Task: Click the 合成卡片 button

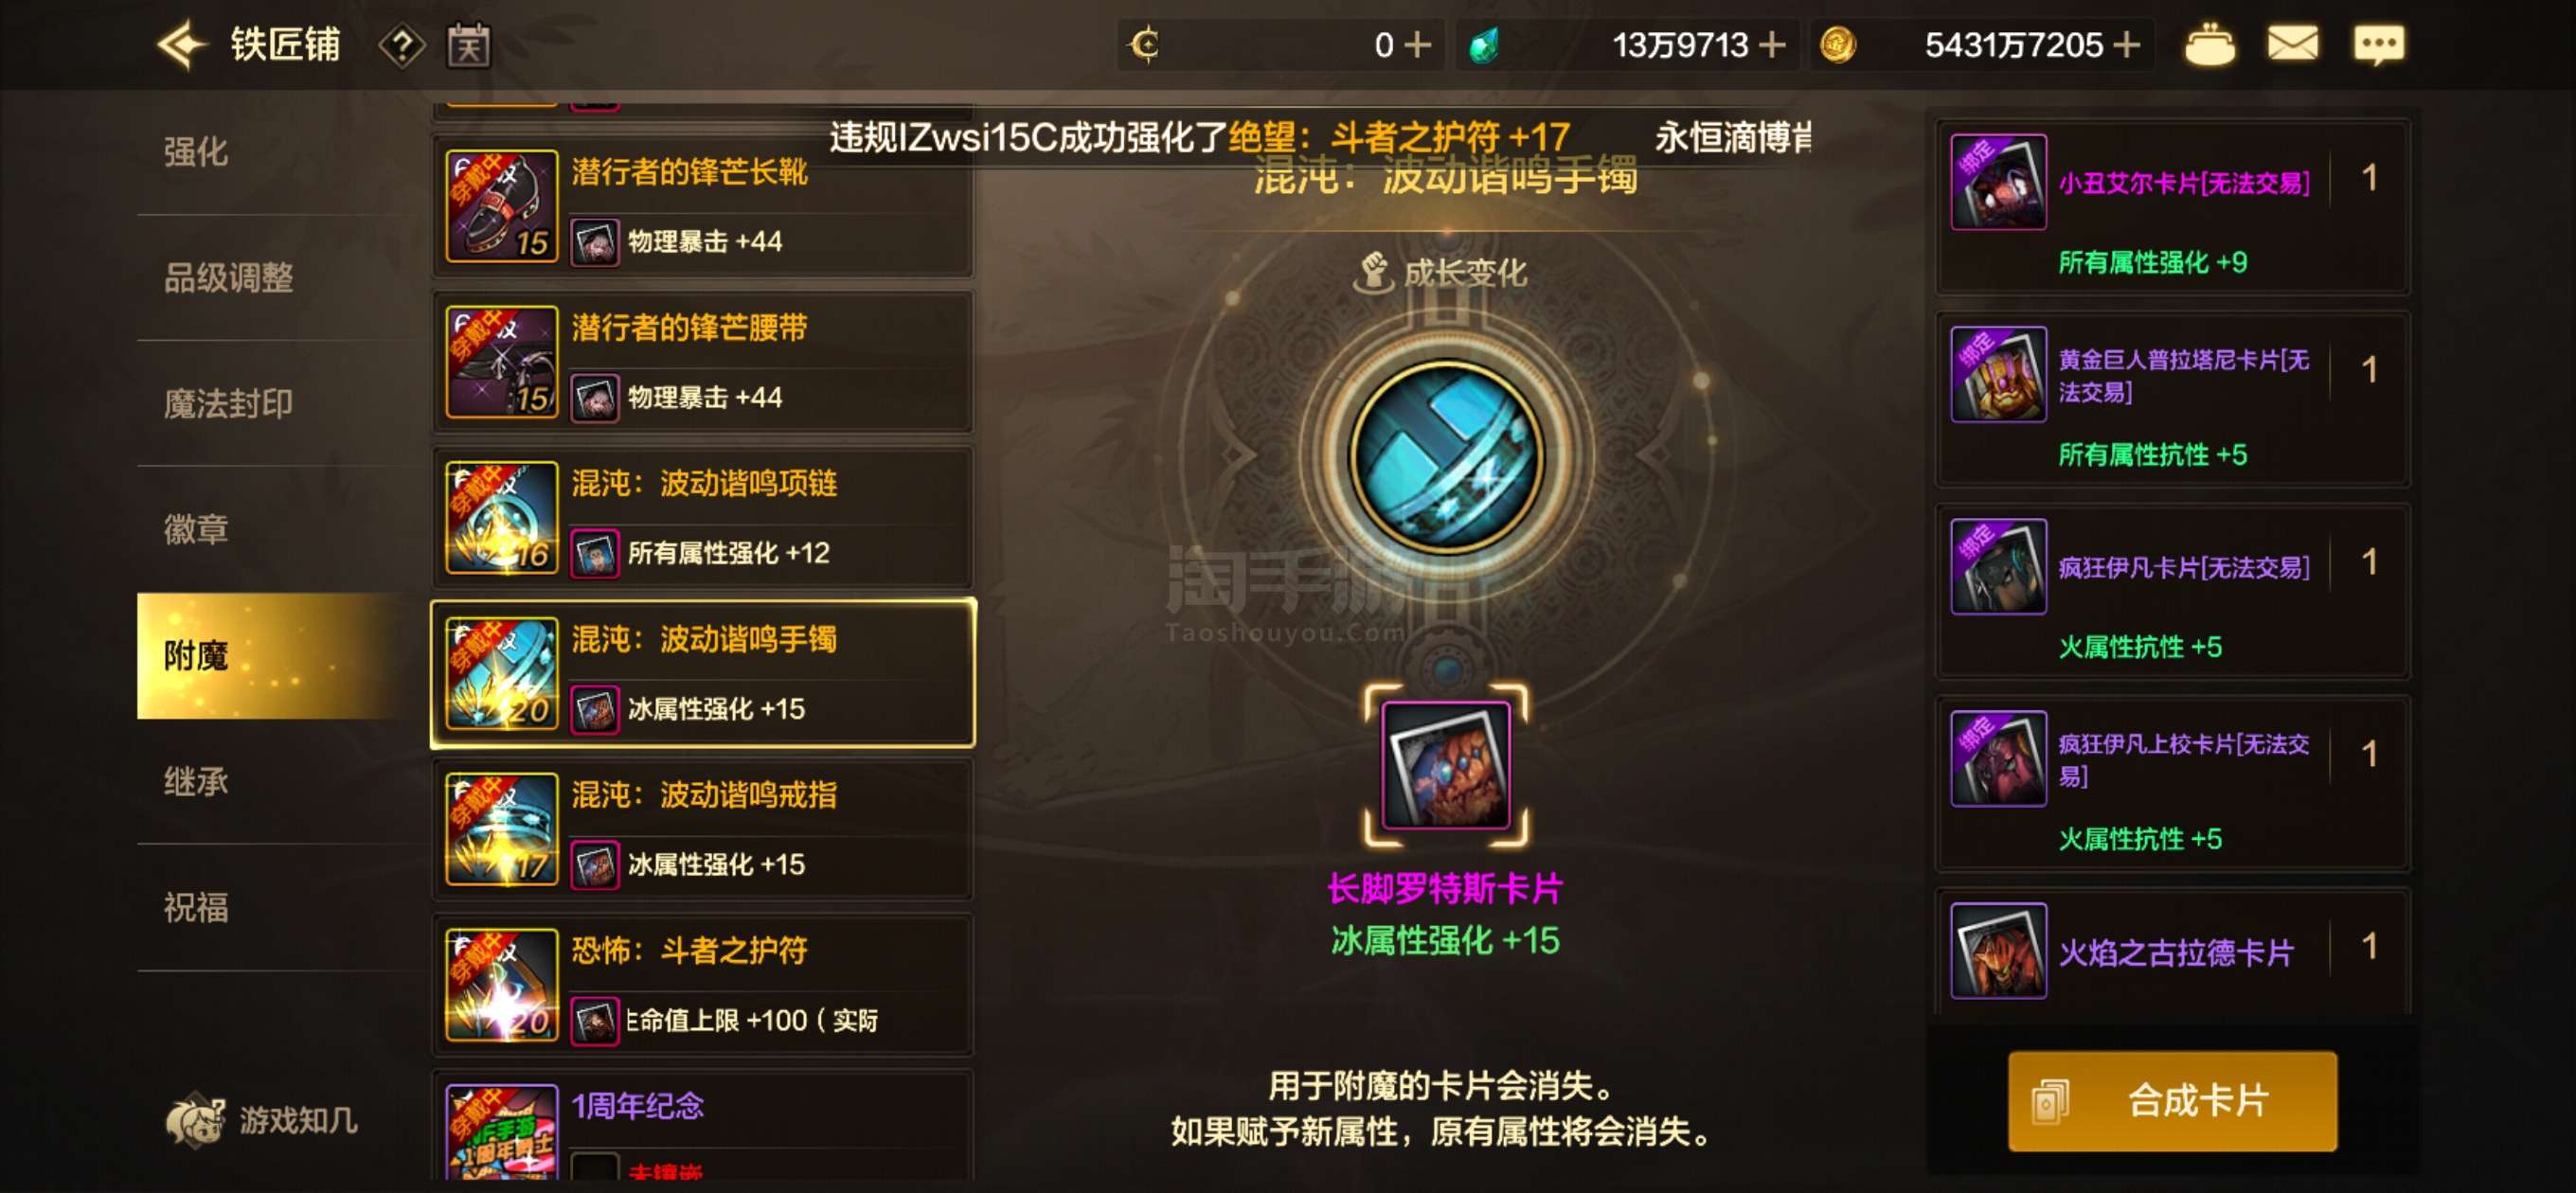Action: (2172, 1100)
